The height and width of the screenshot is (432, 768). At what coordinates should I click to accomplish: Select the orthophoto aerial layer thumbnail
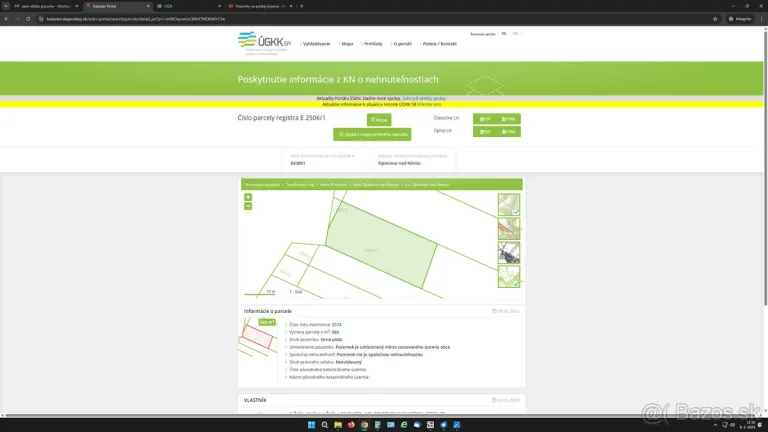(509, 253)
